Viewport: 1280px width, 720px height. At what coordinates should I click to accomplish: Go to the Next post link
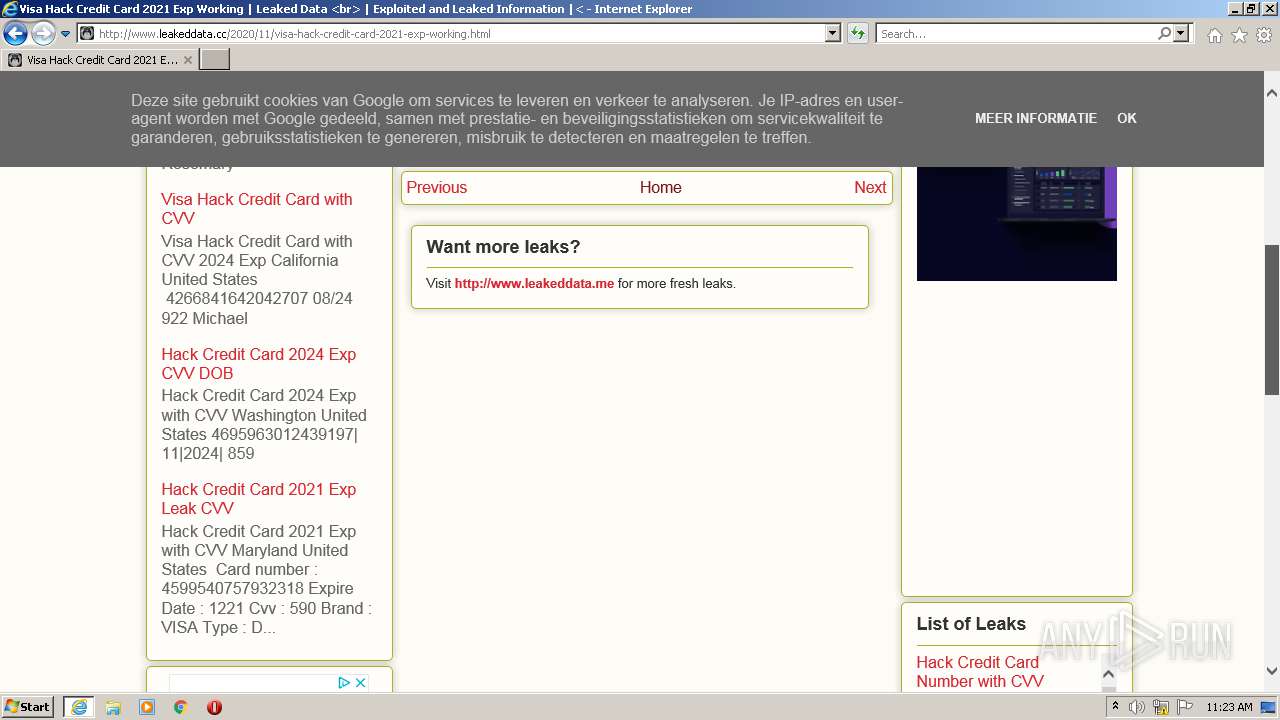870,187
